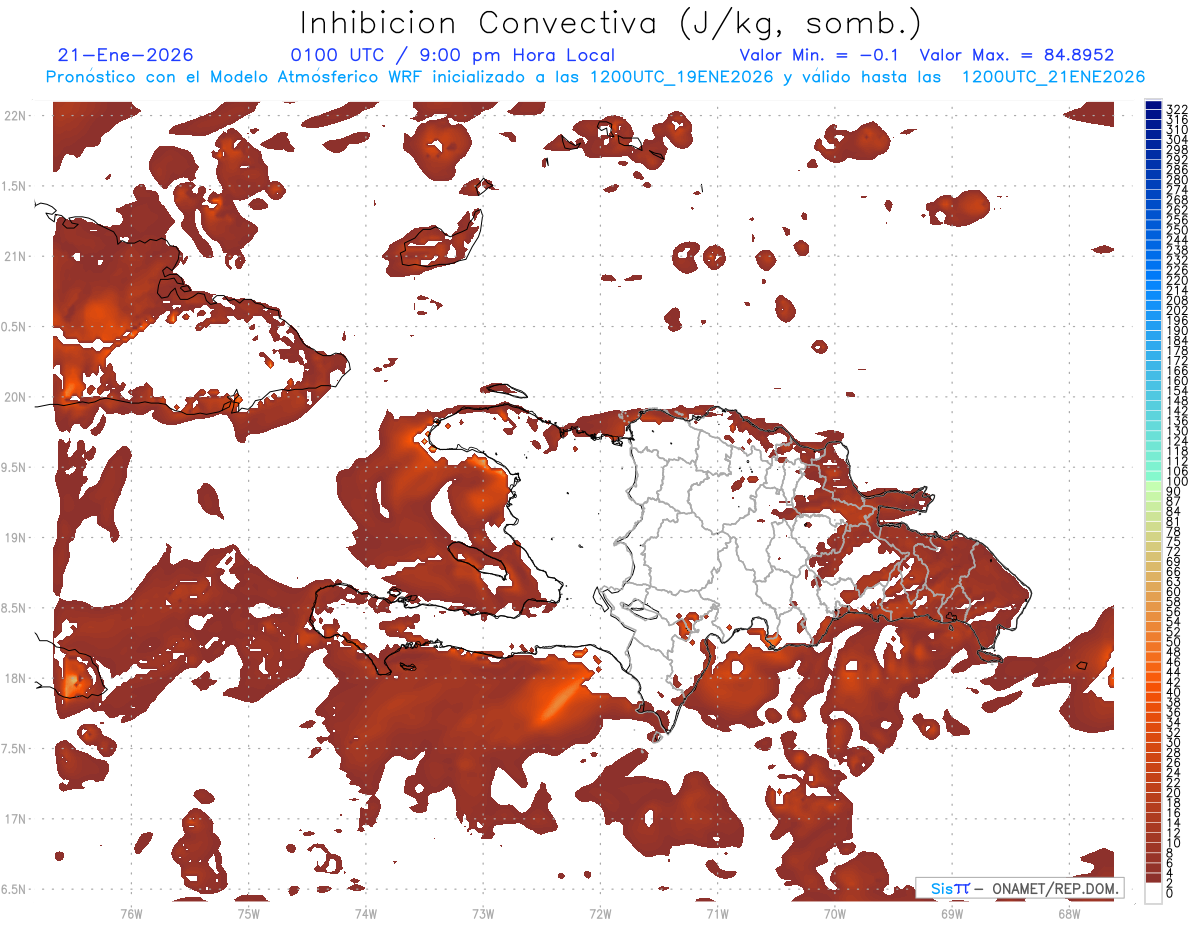1200x927 pixels.
Task: Click the '7.5N' latitude label
Action: tap(15, 749)
